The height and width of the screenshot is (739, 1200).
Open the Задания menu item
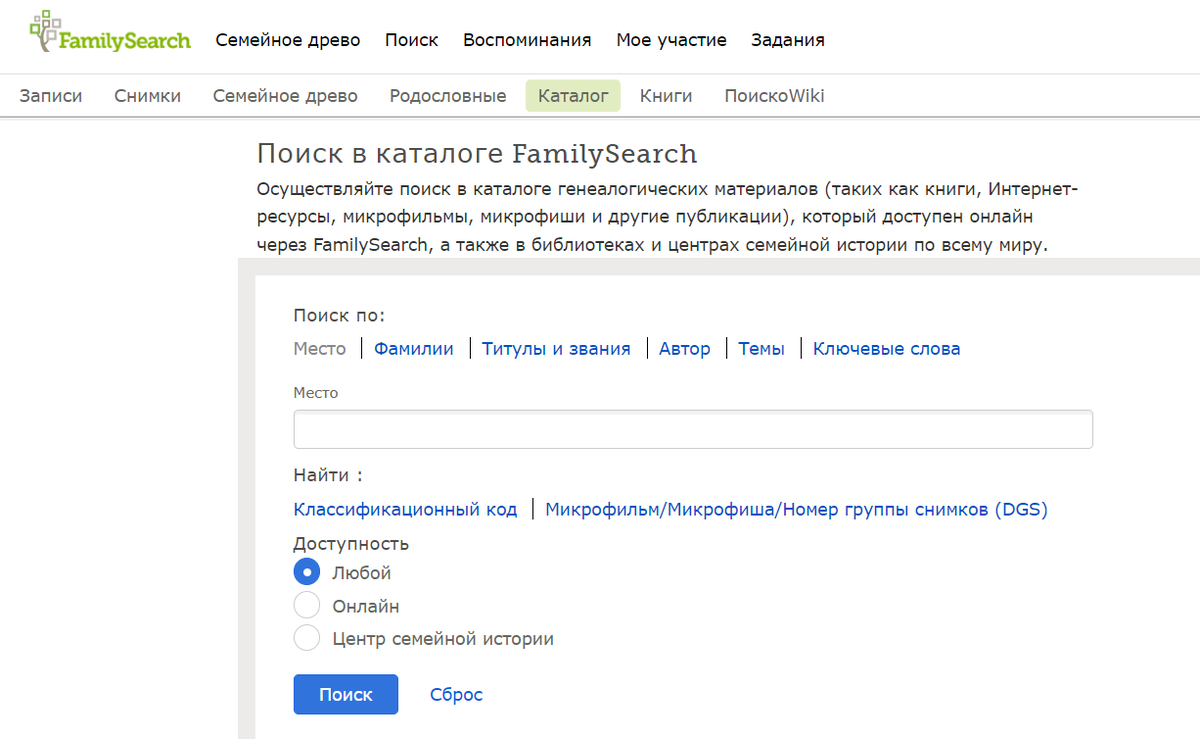coord(787,40)
